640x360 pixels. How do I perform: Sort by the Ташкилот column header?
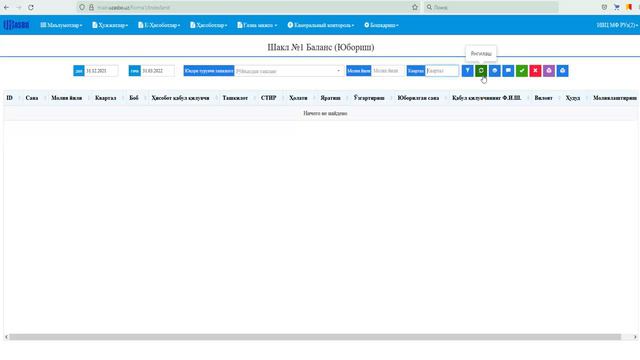(x=235, y=98)
